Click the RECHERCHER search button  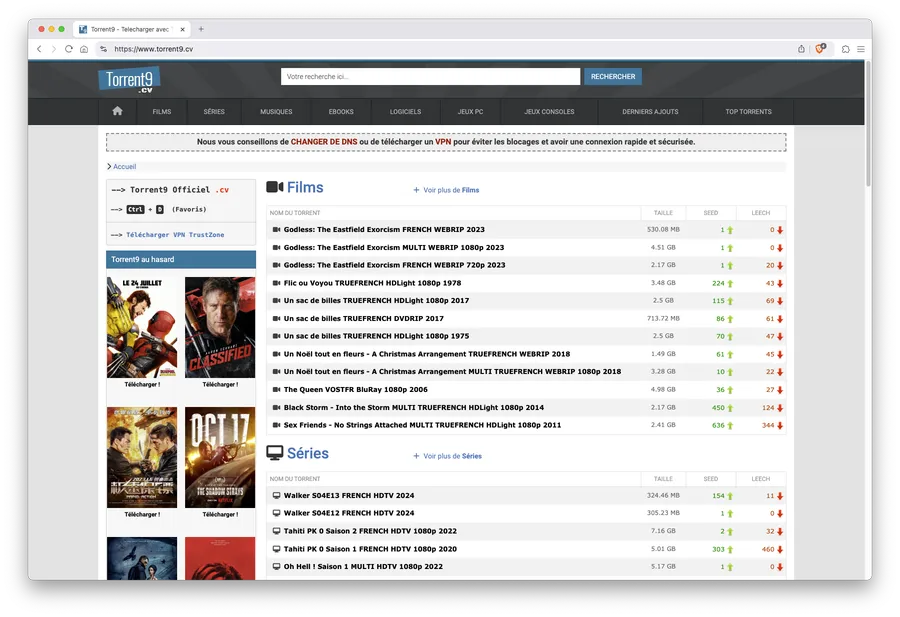(x=613, y=76)
